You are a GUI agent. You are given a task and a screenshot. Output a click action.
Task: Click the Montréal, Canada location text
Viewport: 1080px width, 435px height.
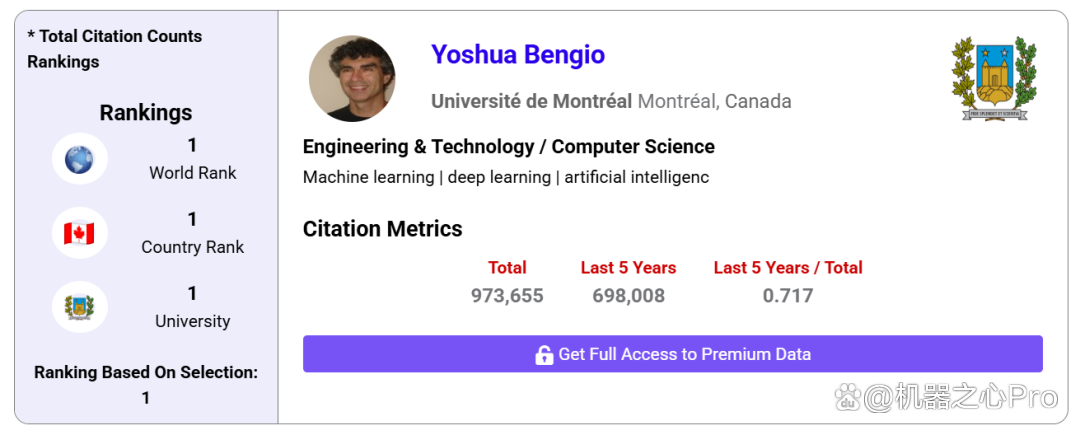pos(714,102)
